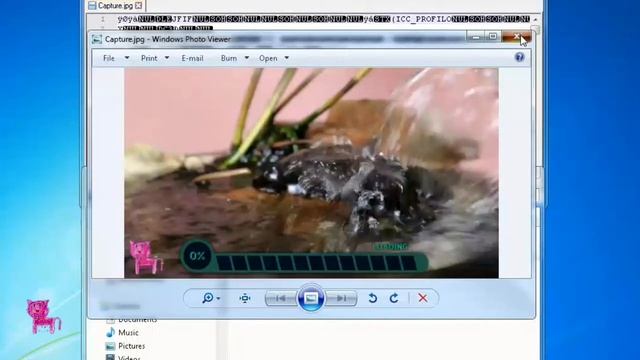Start the slide show with center button
The height and width of the screenshot is (360, 640).
coord(311,298)
